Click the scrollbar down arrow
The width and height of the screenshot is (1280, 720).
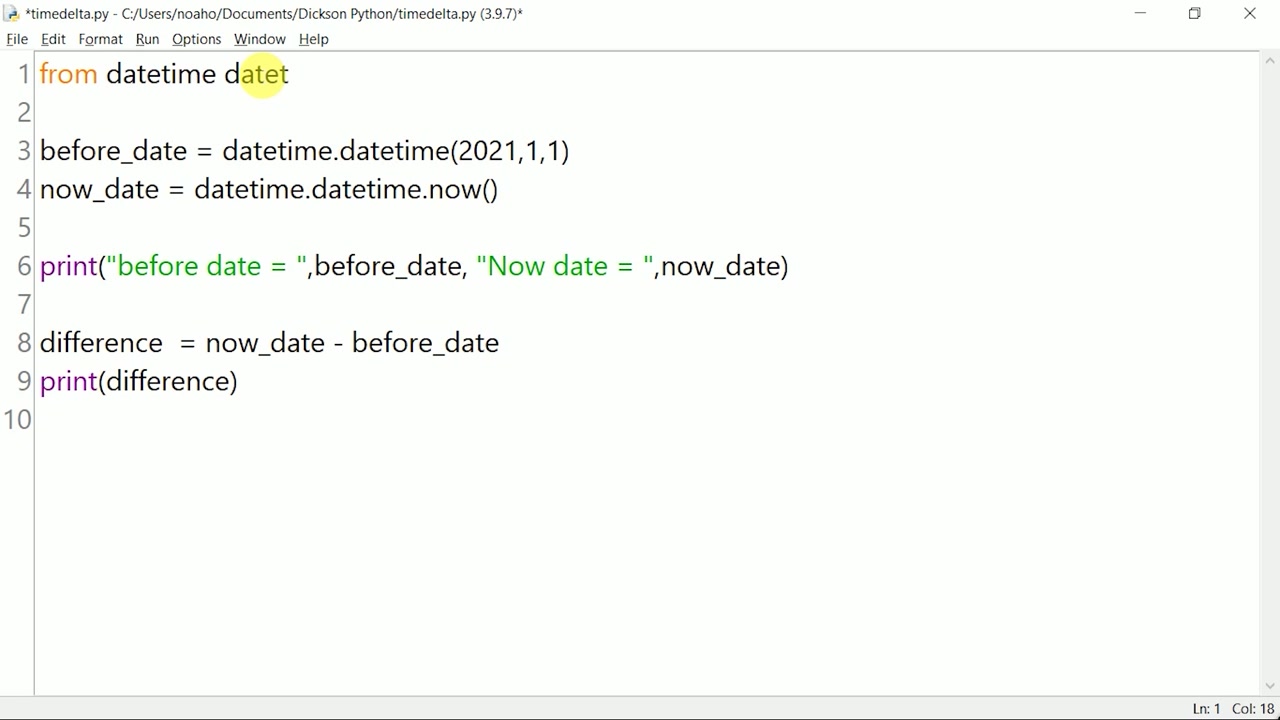coord(1269,686)
